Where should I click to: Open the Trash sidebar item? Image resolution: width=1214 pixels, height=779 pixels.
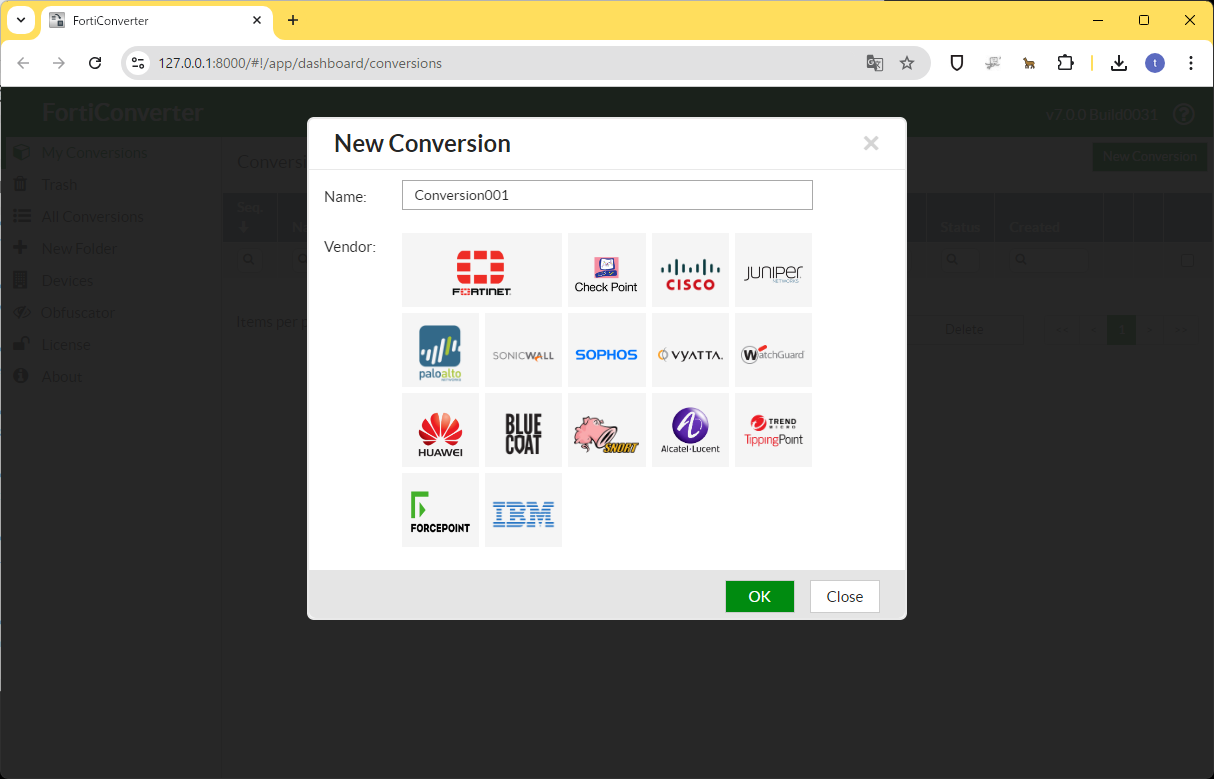point(60,185)
